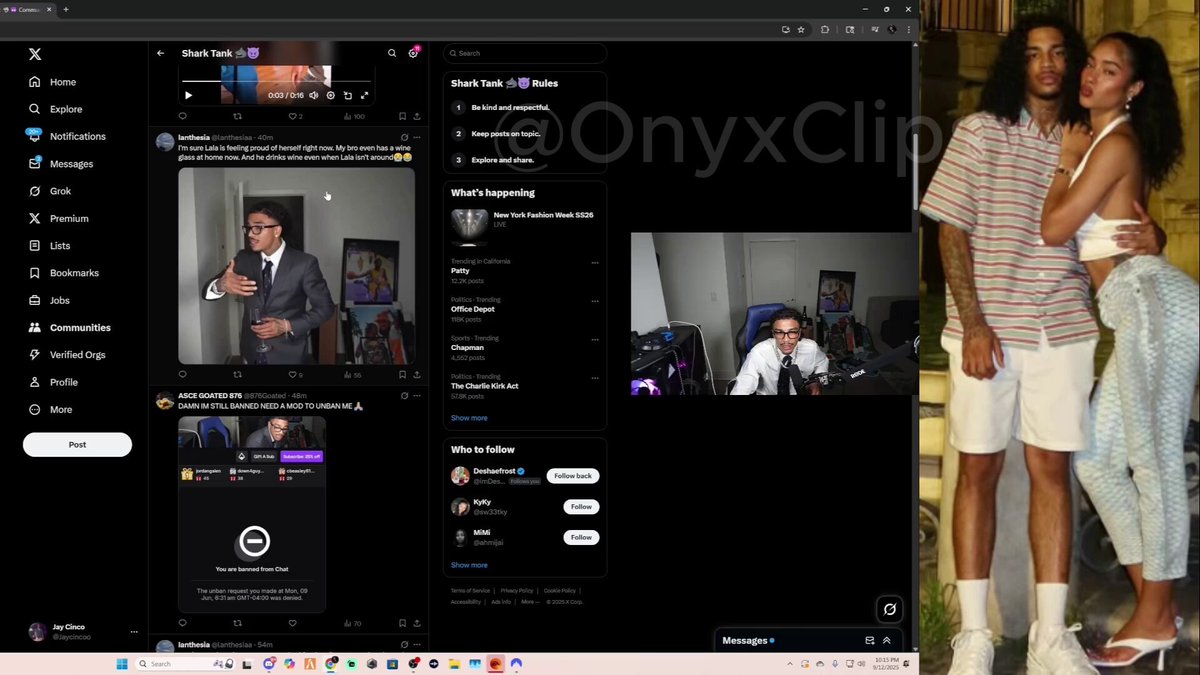Like the ASCE GOATED post
The height and width of the screenshot is (675, 1200).
tap(293, 623)
